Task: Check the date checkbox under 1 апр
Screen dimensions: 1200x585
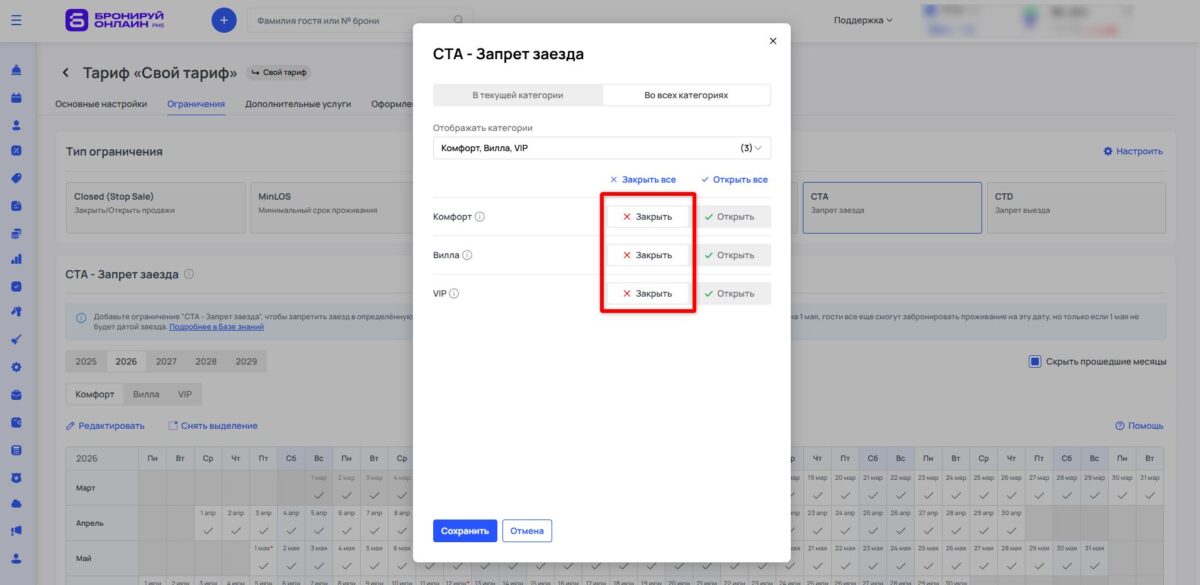Action: click(206, 530)
